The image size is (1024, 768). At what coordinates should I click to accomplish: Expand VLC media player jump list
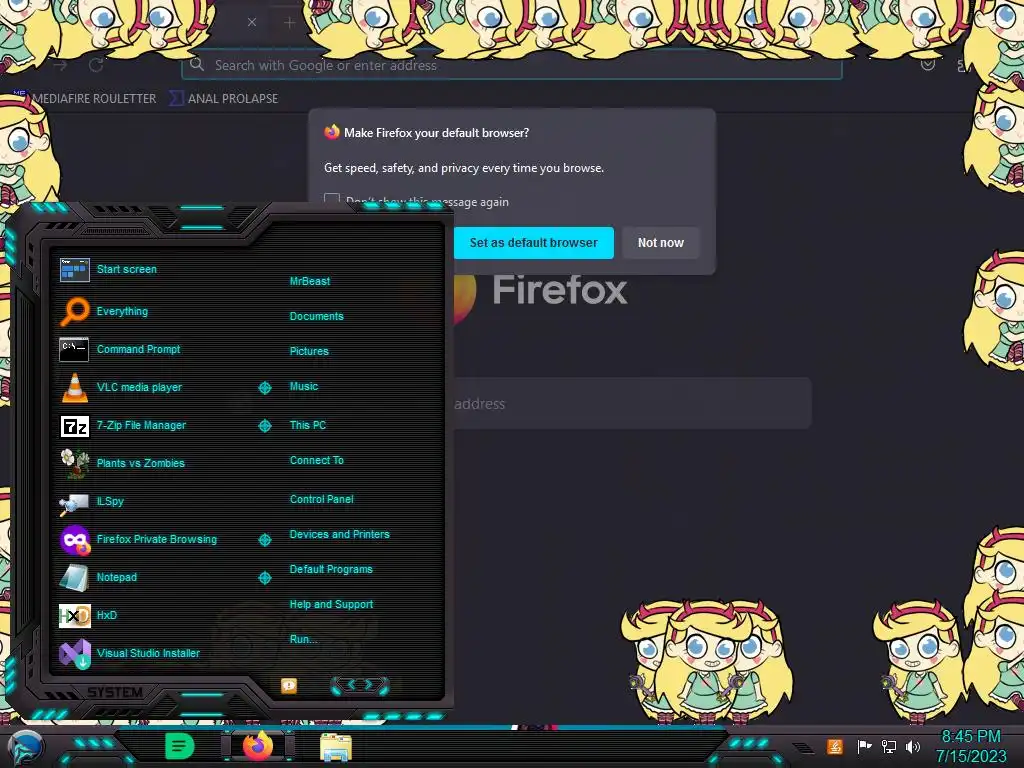(264, 388)
